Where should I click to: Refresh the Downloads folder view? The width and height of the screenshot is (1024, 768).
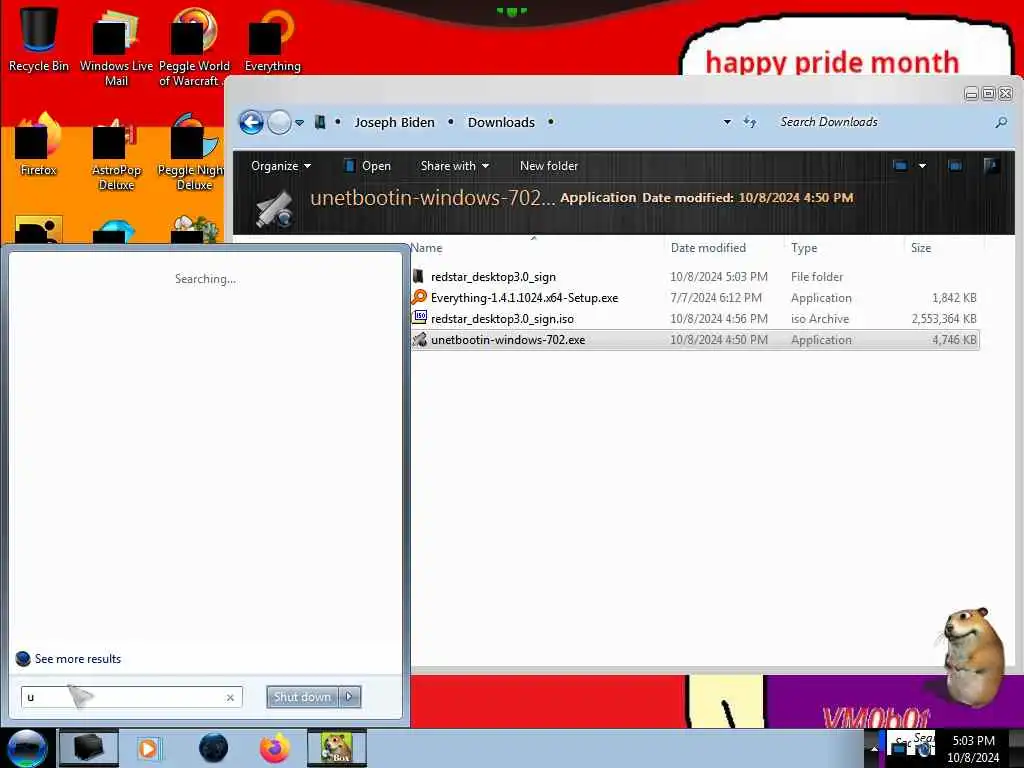(750, 122)
